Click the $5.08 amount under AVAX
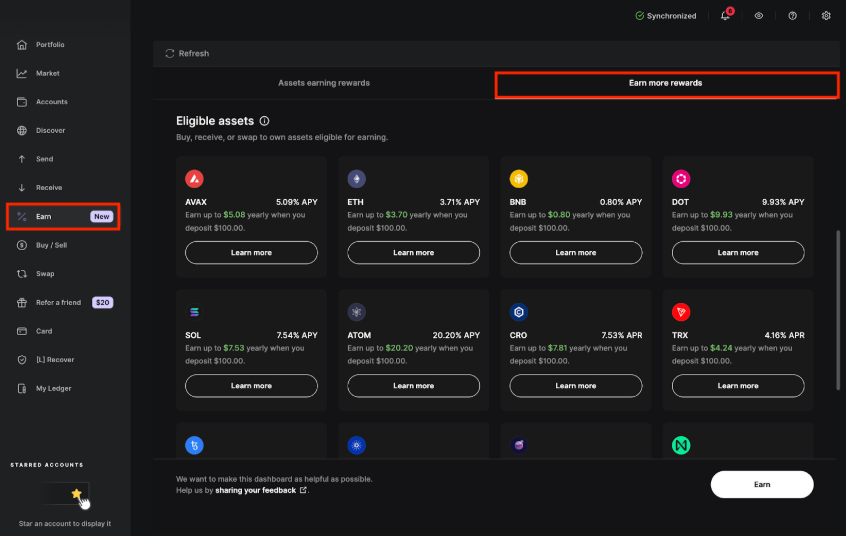Screen dimensions: 846x536 (x=234, y=215)
